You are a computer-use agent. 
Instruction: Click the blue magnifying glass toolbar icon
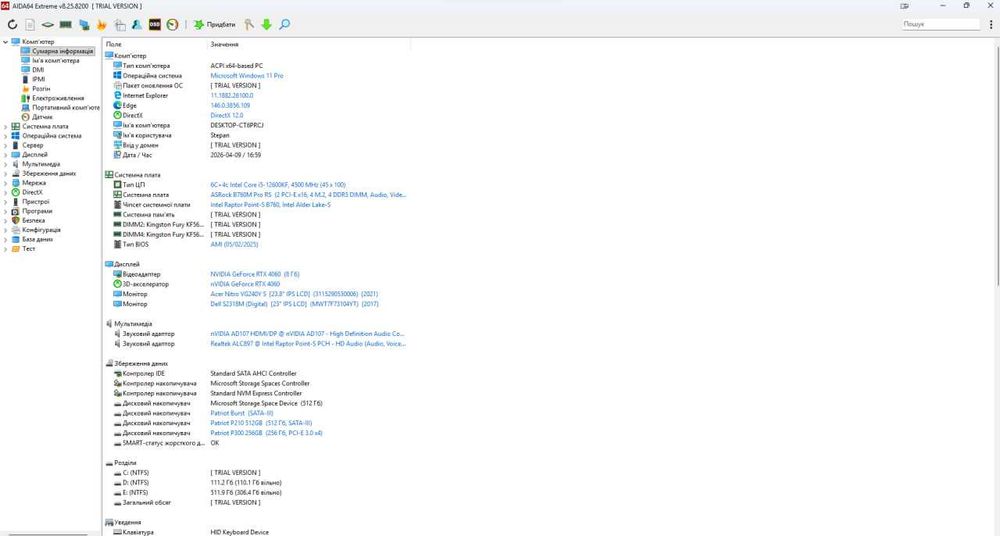point(284,24)
